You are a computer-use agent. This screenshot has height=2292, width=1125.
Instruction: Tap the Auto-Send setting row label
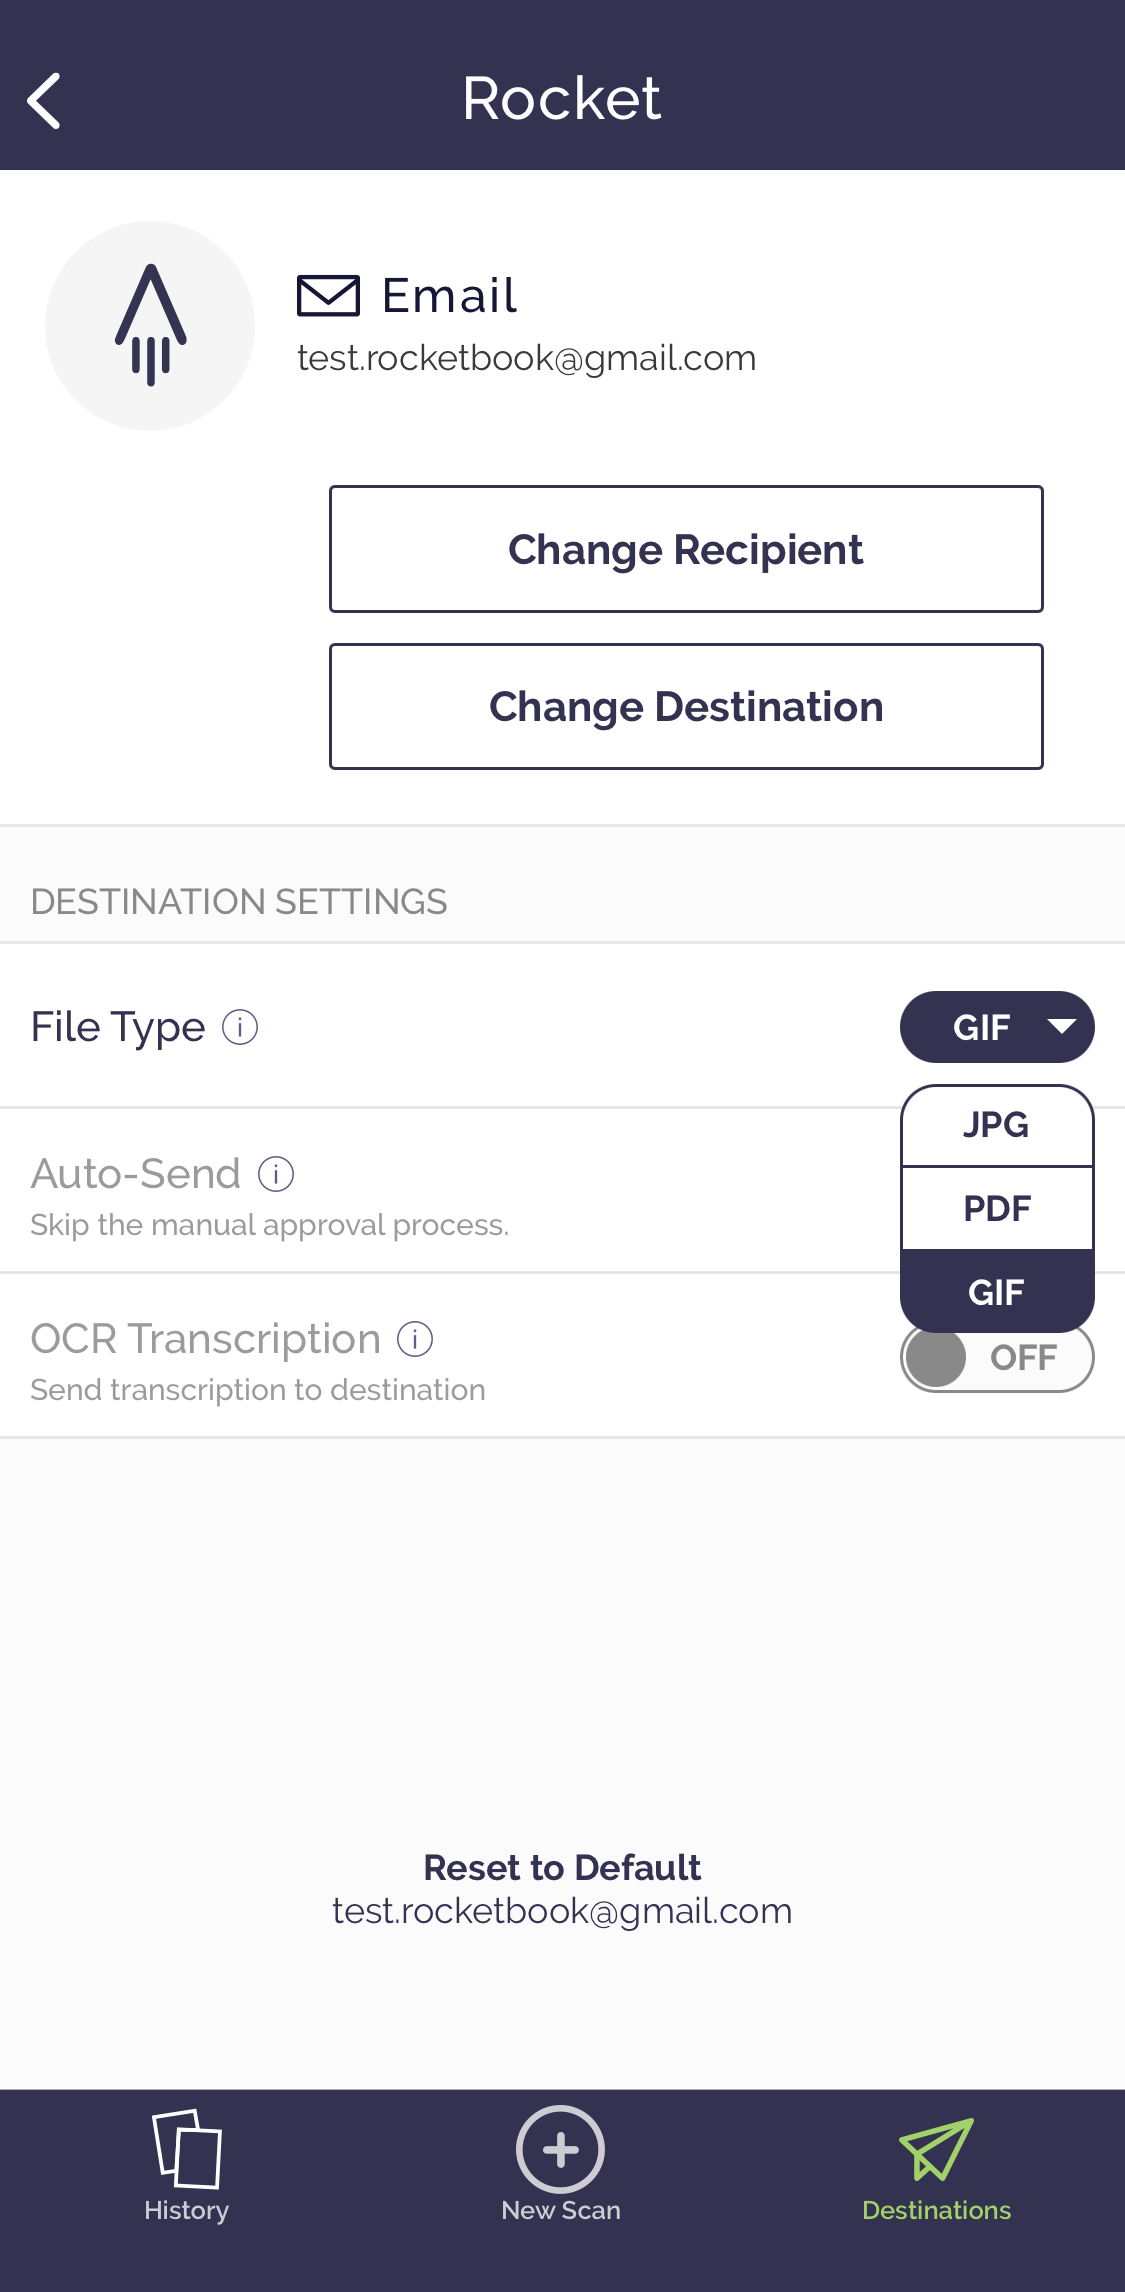tap(136, 1174)
